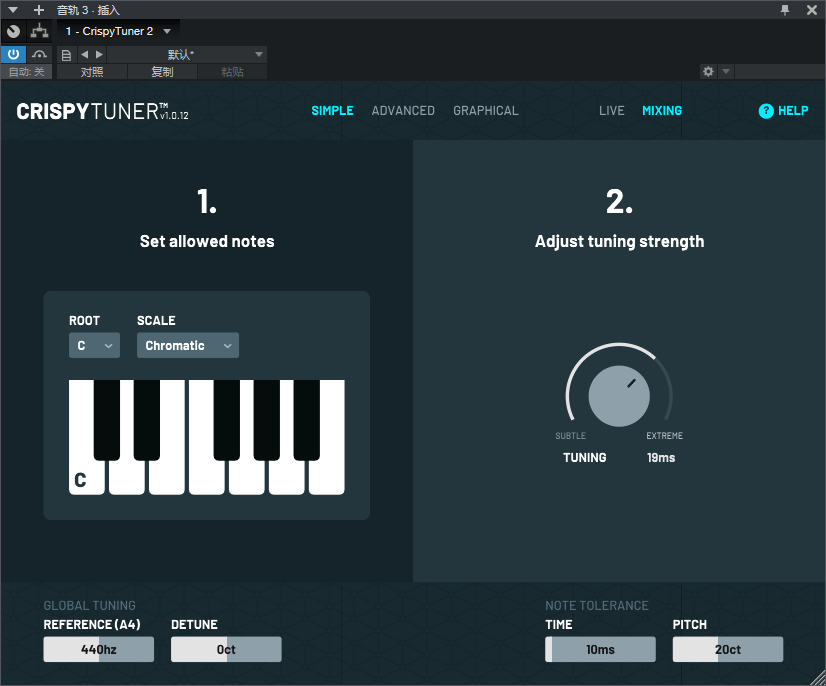The image size is (826, 686).
Task: Toggle the C# black key
Action: point(106,420)
